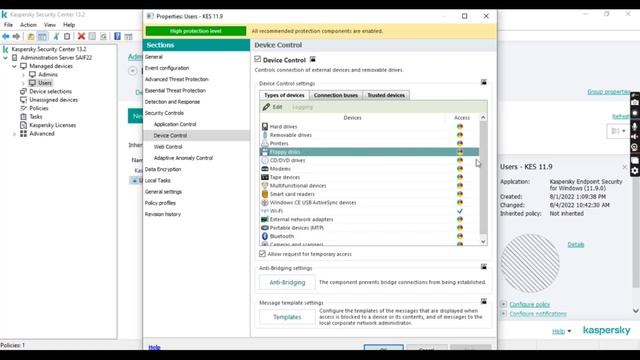Click the Wi-Fi access checkmark icon

click(460, 211)
